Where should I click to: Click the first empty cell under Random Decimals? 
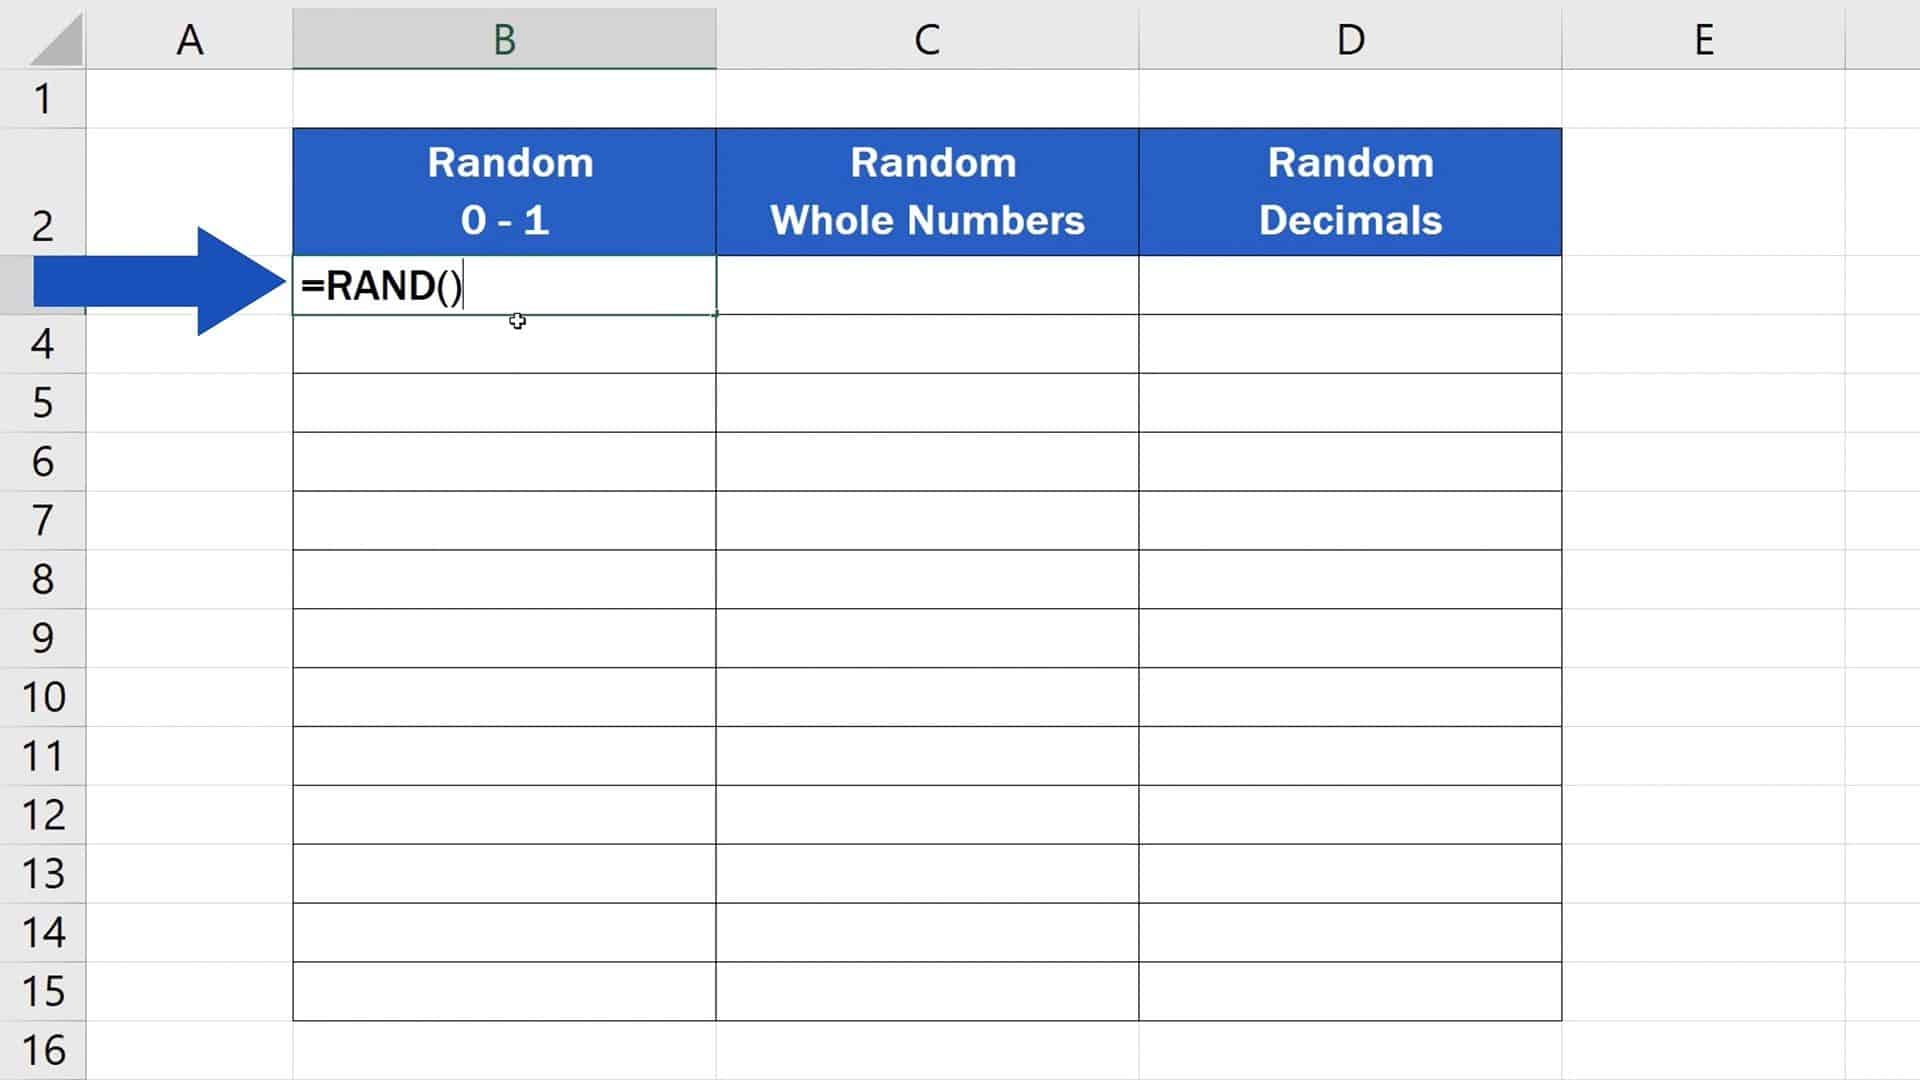pos(1350,287)
